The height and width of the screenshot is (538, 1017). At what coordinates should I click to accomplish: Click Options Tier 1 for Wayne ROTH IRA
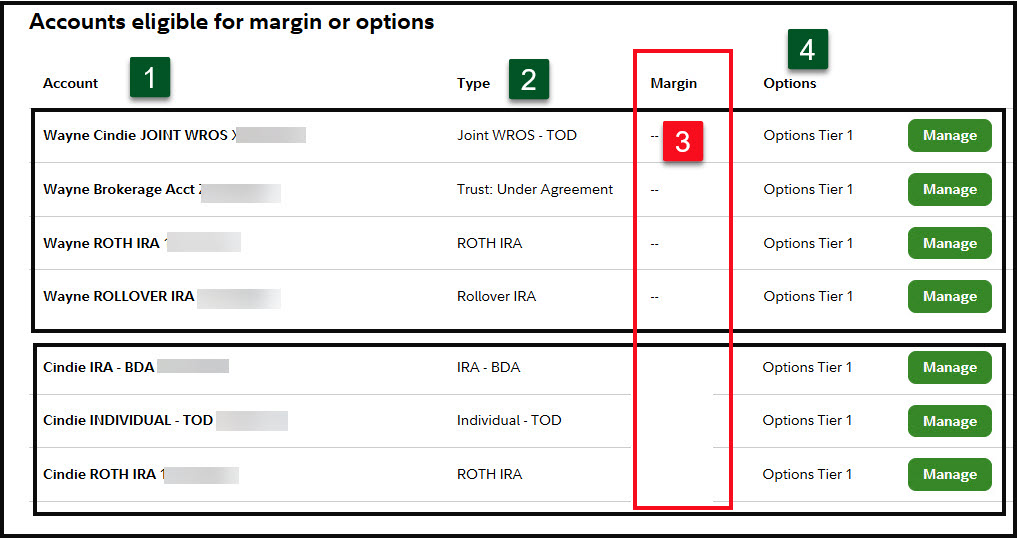(x=808, y=243)
